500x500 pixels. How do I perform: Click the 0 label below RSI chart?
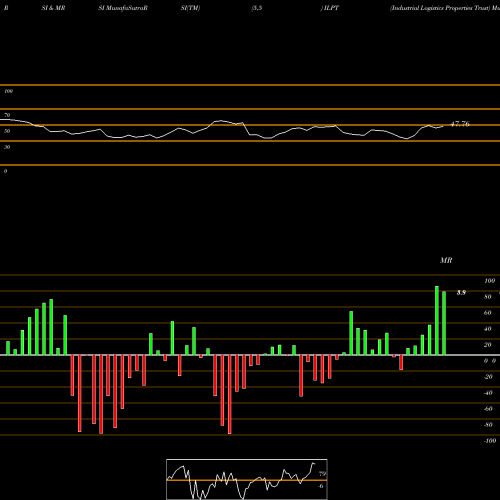click(x=5, y=171)
